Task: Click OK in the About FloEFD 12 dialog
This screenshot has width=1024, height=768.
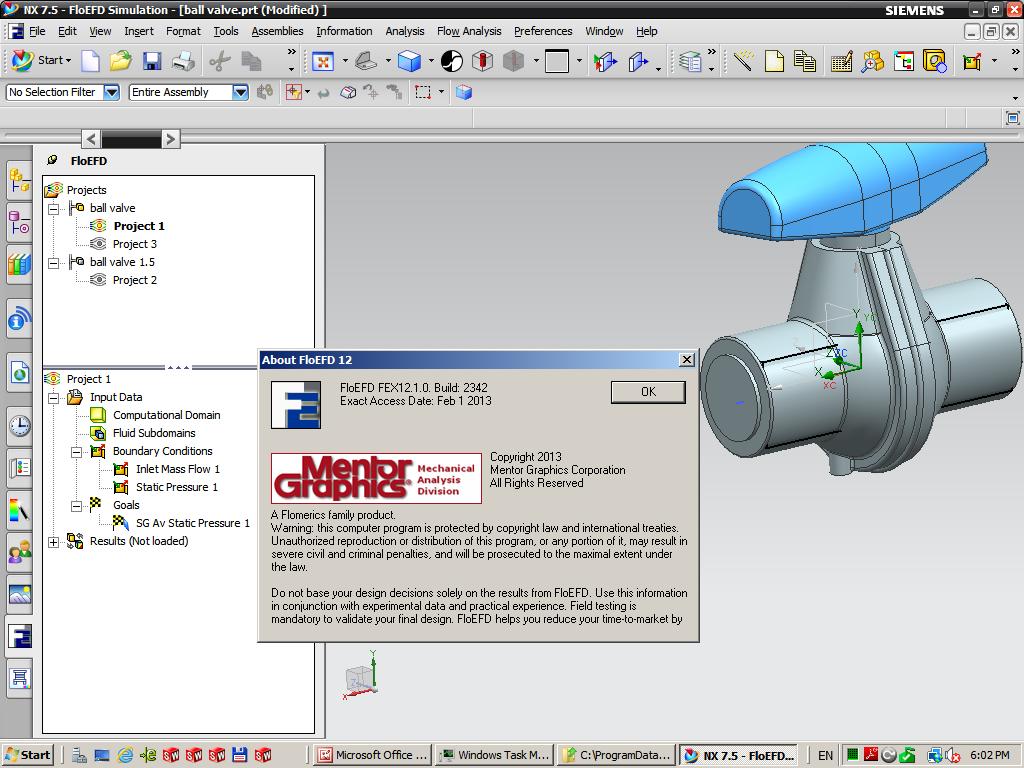Action: (x=647, y=392)
